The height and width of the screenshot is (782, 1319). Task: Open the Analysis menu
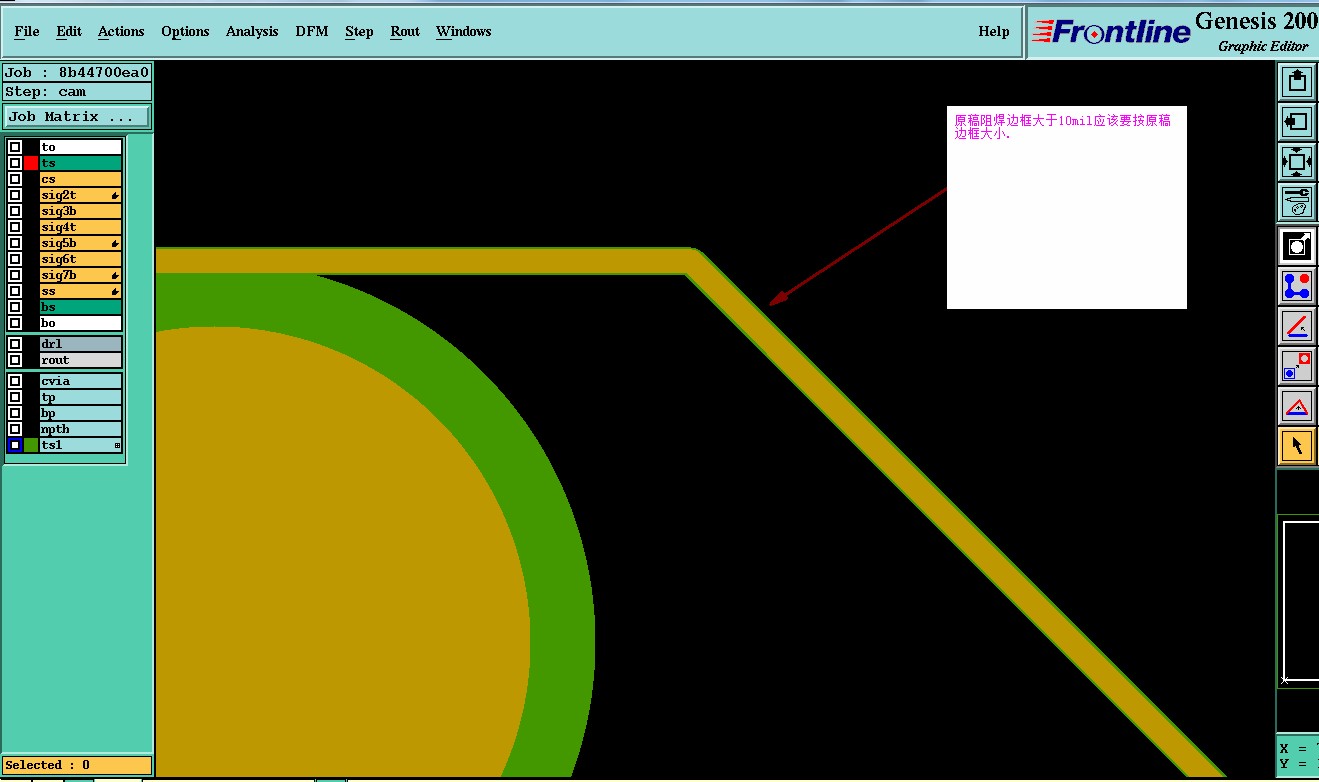coord(252,32)
